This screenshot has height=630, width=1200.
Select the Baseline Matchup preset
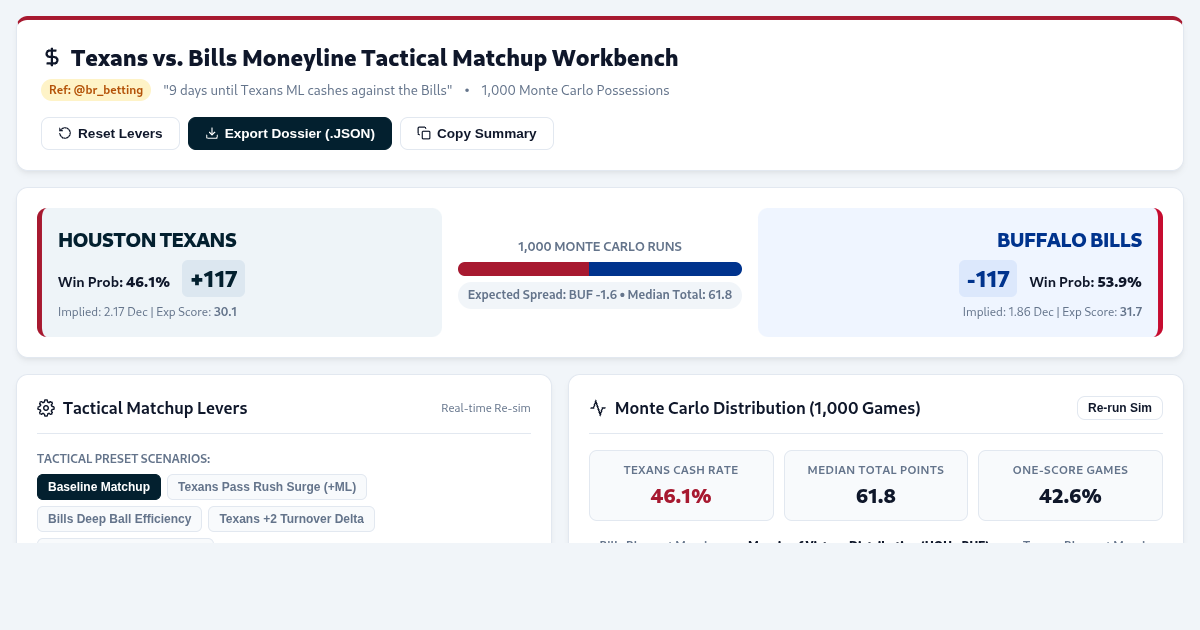[99, 487]
